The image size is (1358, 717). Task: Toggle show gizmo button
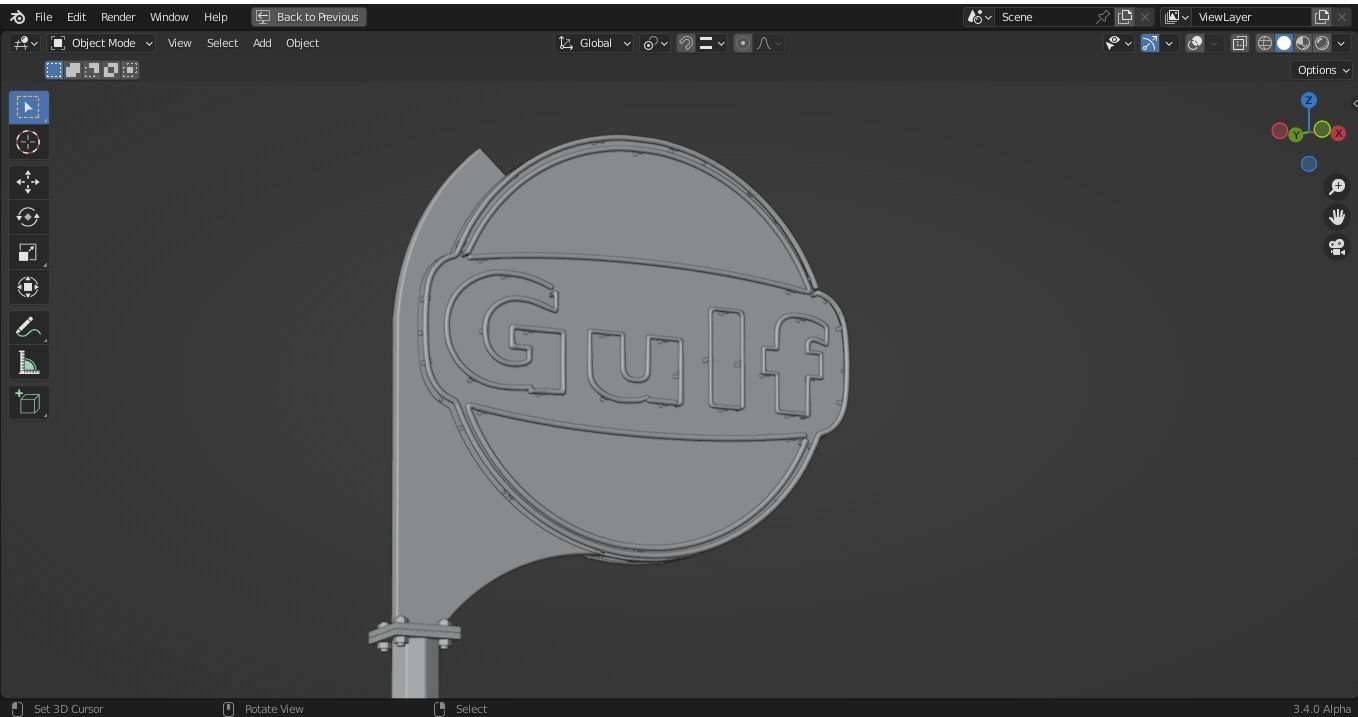1150,43
